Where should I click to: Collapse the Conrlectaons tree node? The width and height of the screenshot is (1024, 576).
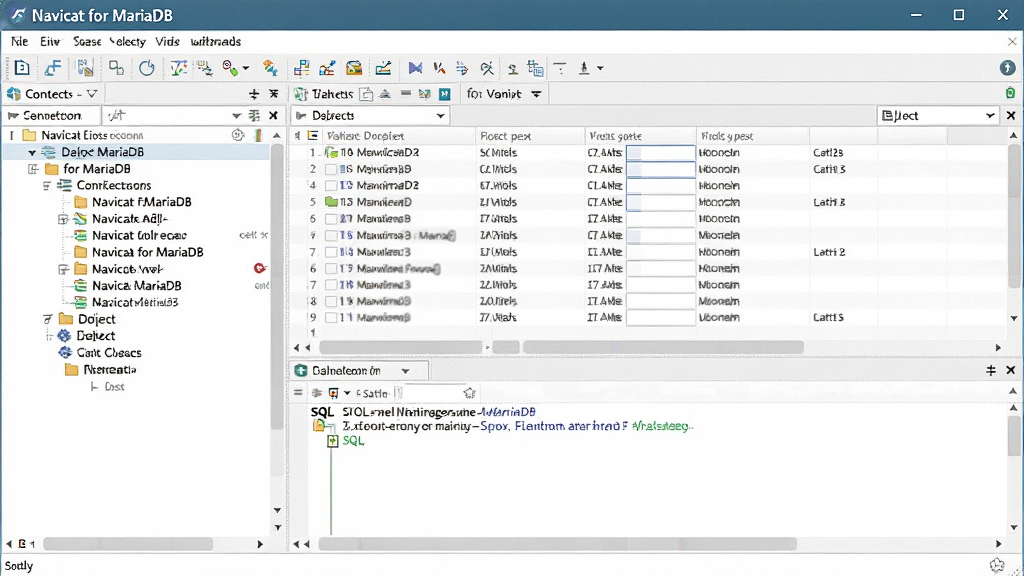(47, 185)
